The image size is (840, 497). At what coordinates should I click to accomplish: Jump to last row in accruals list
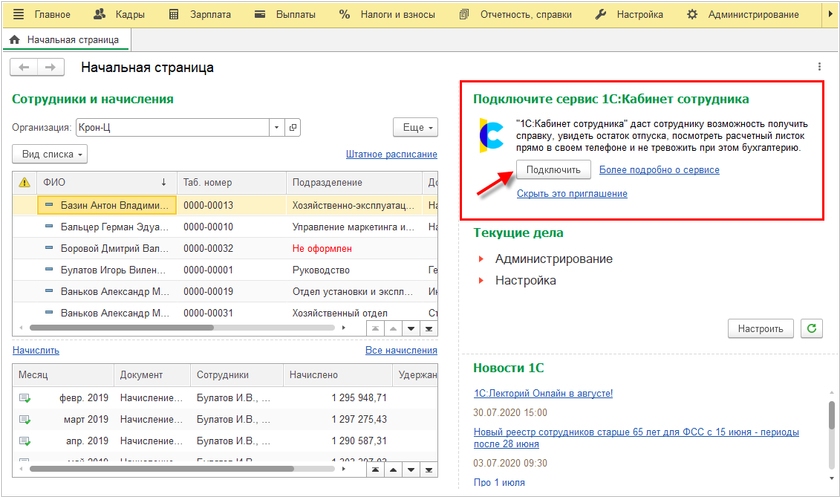click(429, 470)
